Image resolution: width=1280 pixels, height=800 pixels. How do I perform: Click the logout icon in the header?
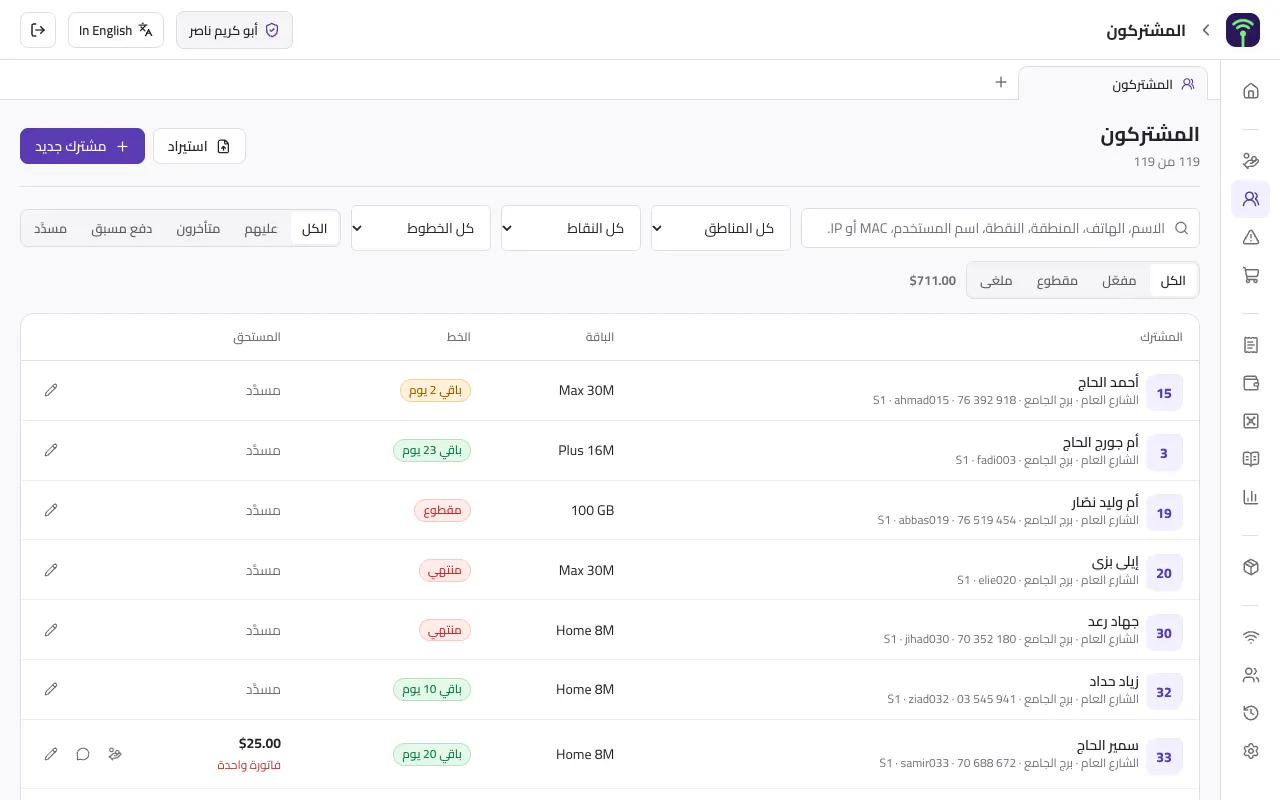[38, 30]
